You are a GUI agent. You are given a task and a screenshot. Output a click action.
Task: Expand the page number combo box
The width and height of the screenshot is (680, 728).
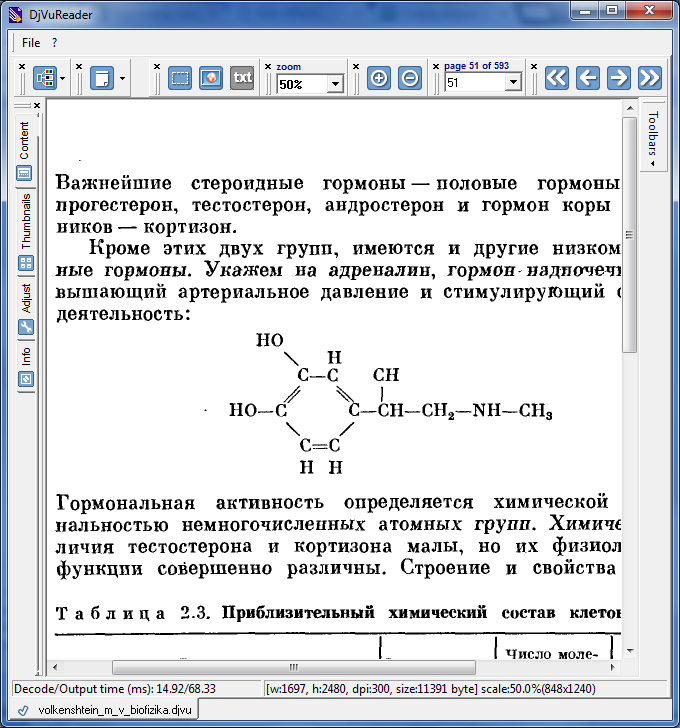(513, 84)
